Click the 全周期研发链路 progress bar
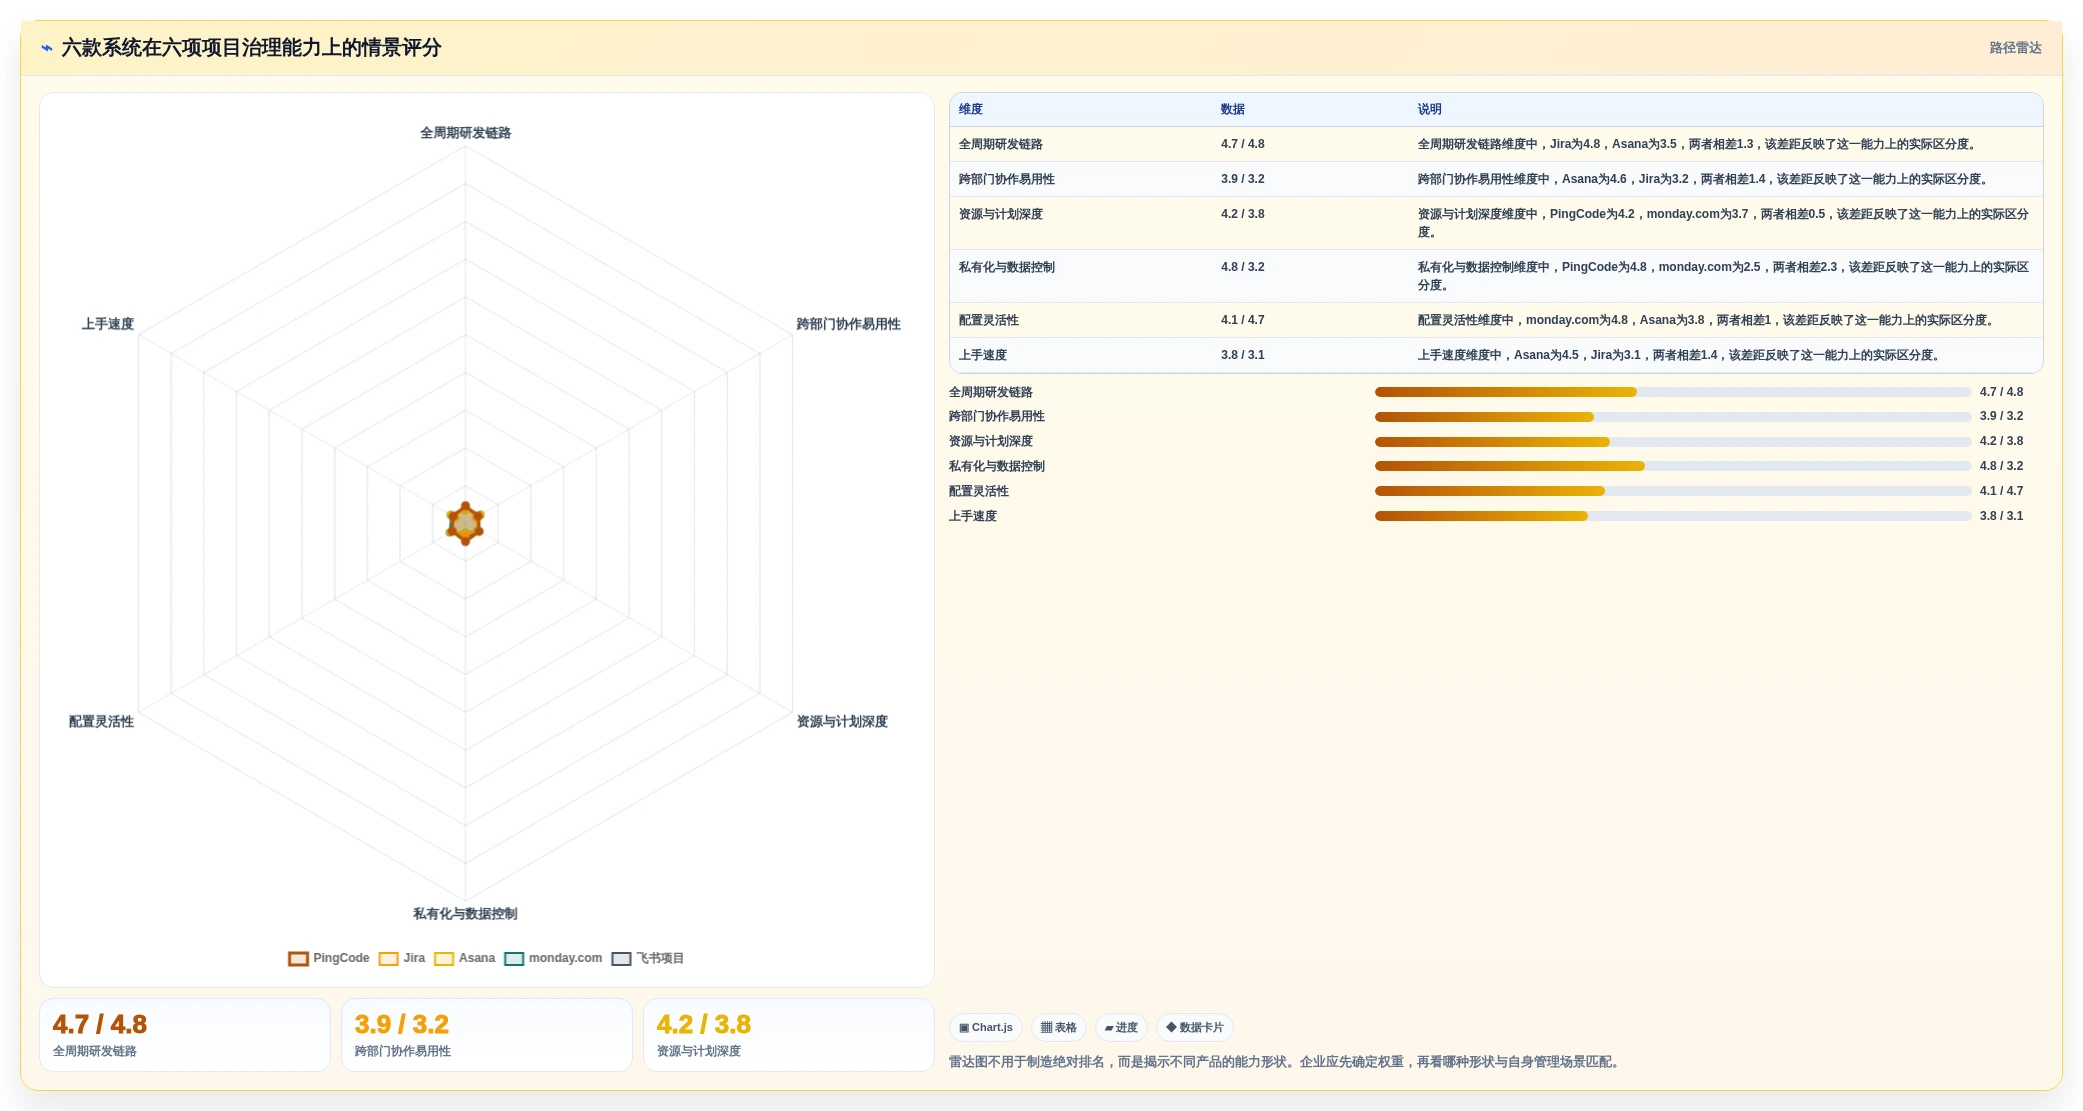 tap(1673, 392)
